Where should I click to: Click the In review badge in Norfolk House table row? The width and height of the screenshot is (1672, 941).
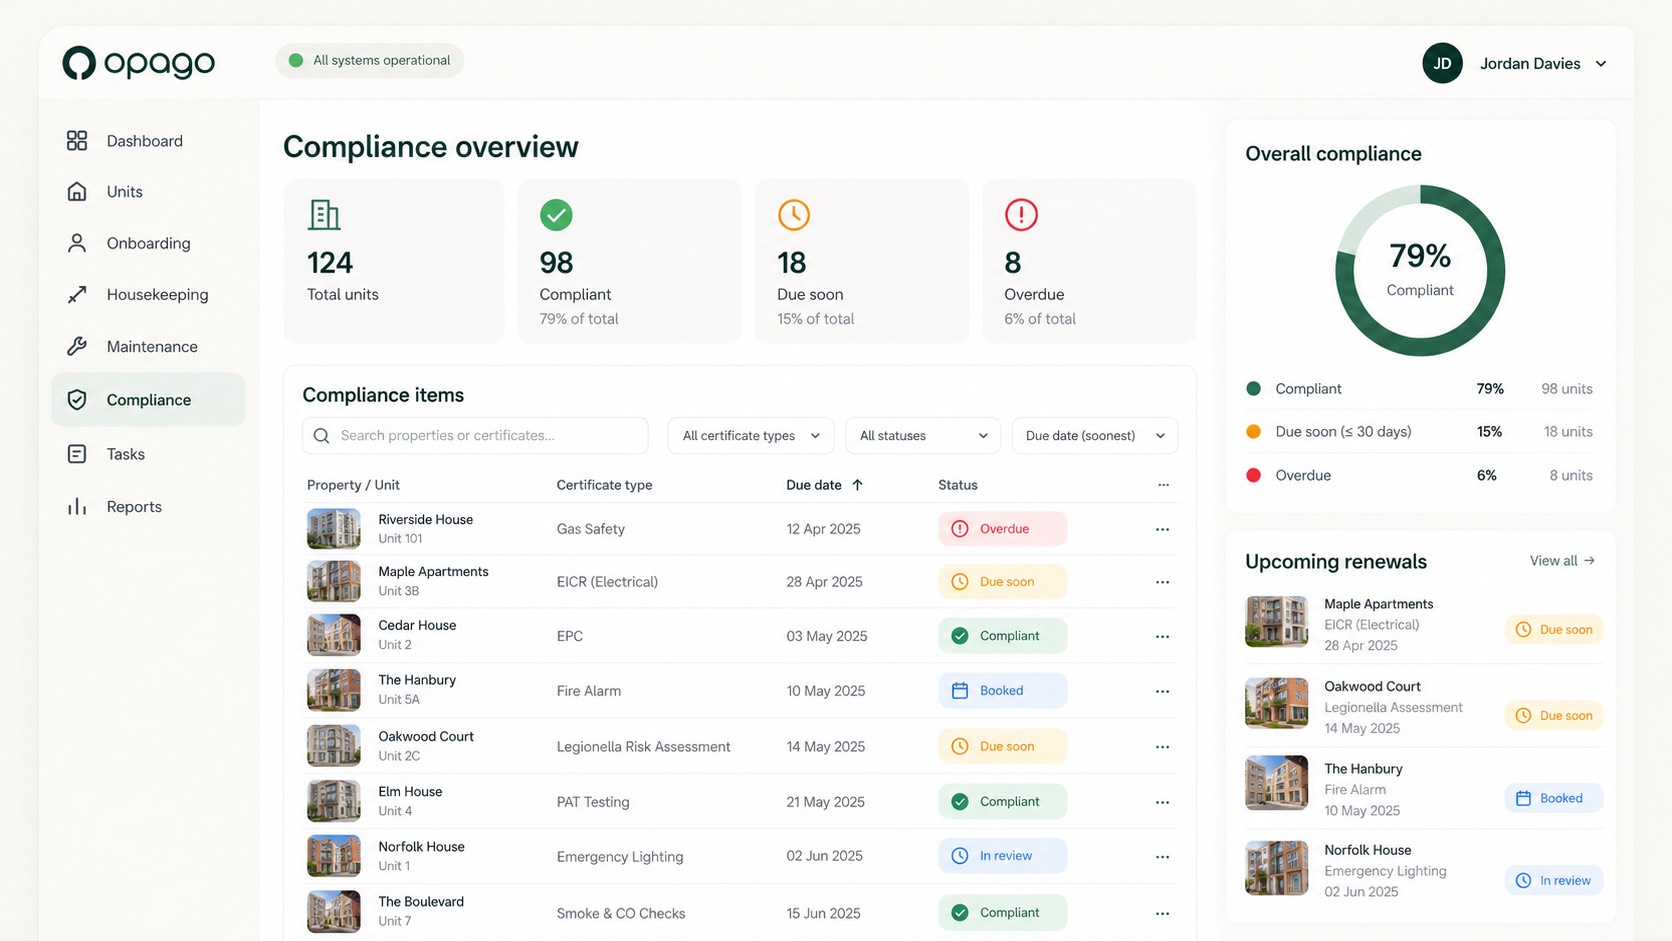pyautogui.click(x=1002, y=856)
